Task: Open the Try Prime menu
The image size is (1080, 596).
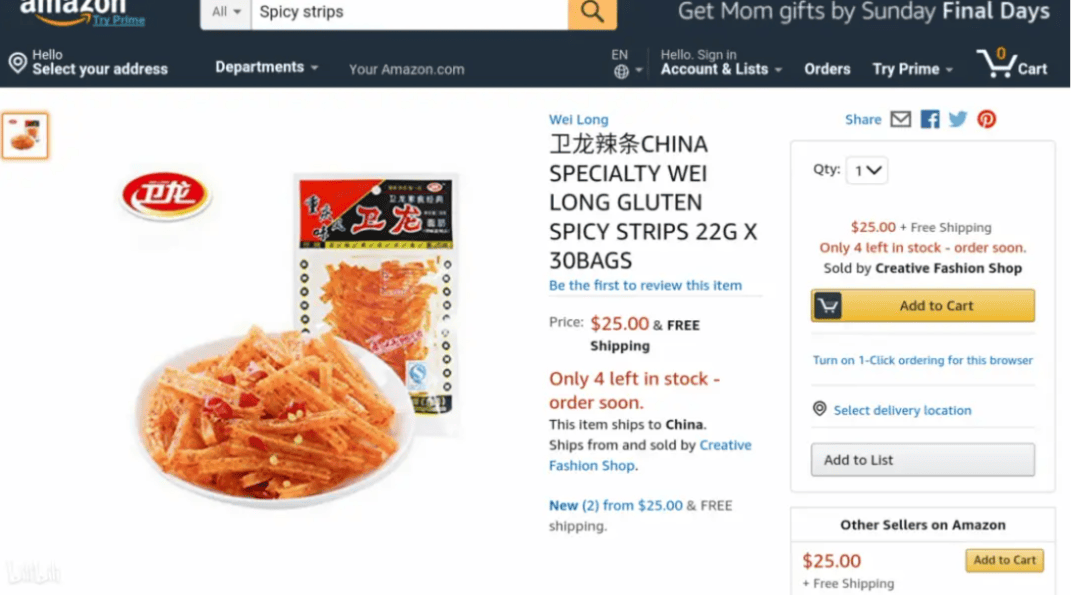Action: pos(913,69)
